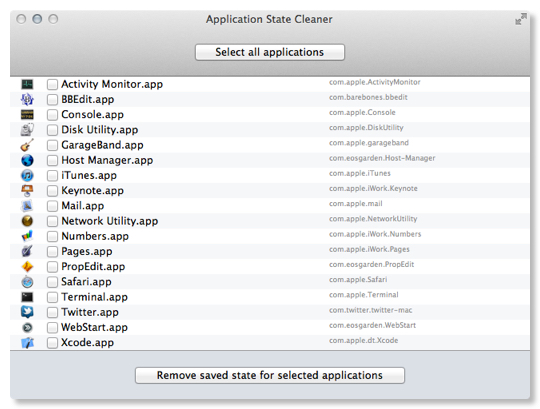Click the Disk Utility app icon
This screenshot has width=540, height=409.
point(27,130)
